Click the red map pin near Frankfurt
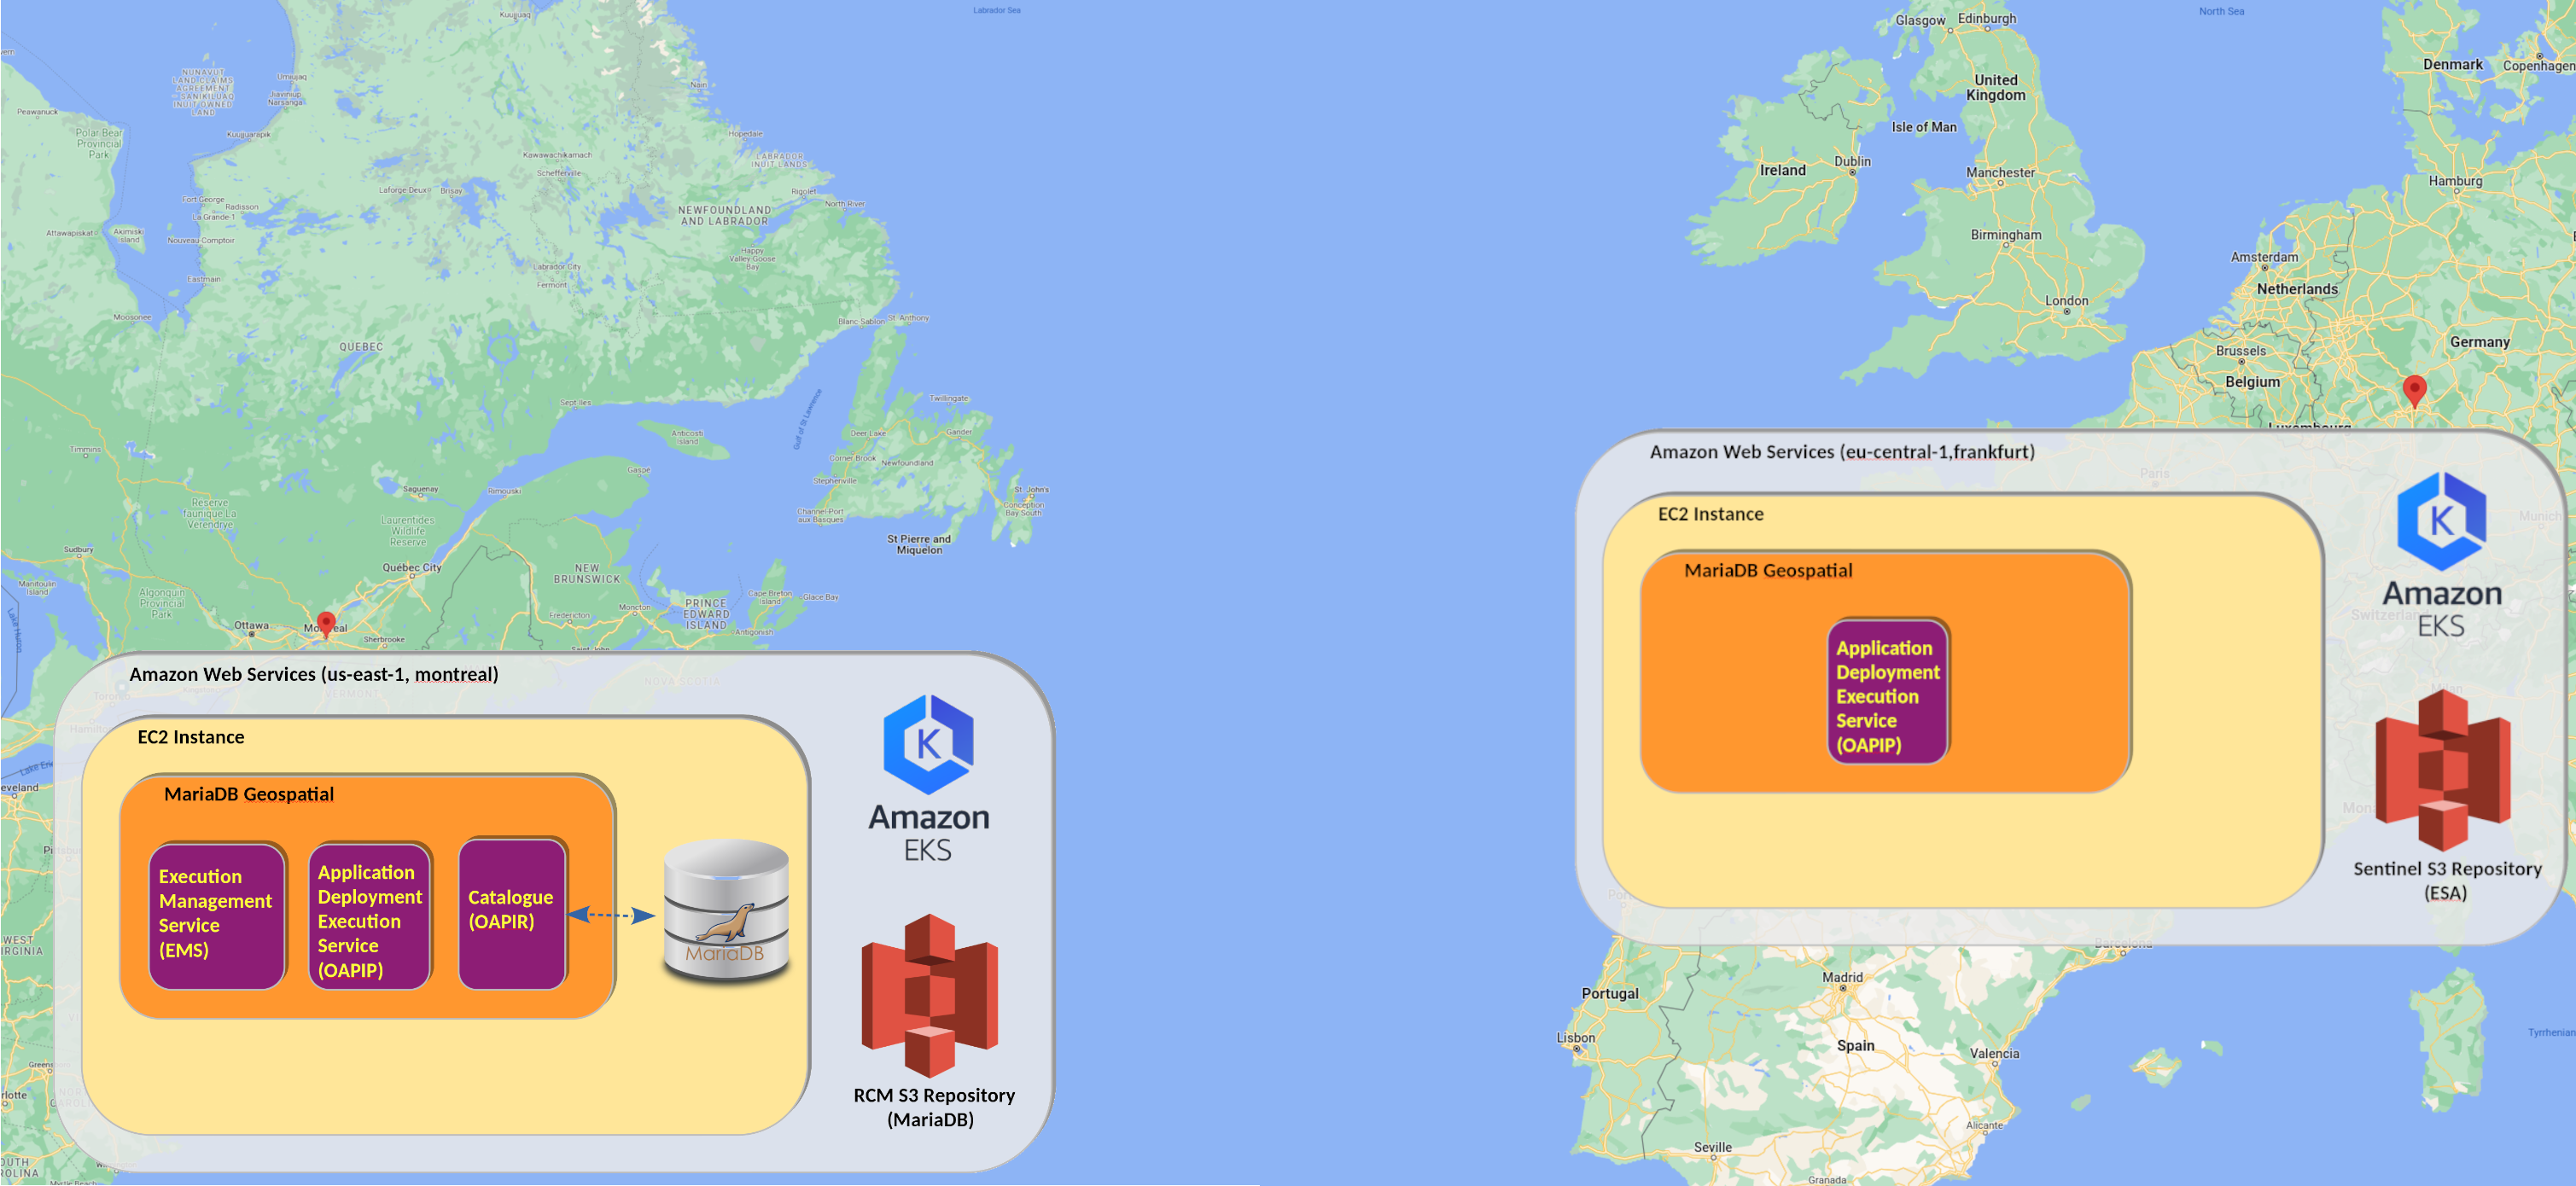The height and width of the screenshot is (1186, 2576). point(2414,390)
